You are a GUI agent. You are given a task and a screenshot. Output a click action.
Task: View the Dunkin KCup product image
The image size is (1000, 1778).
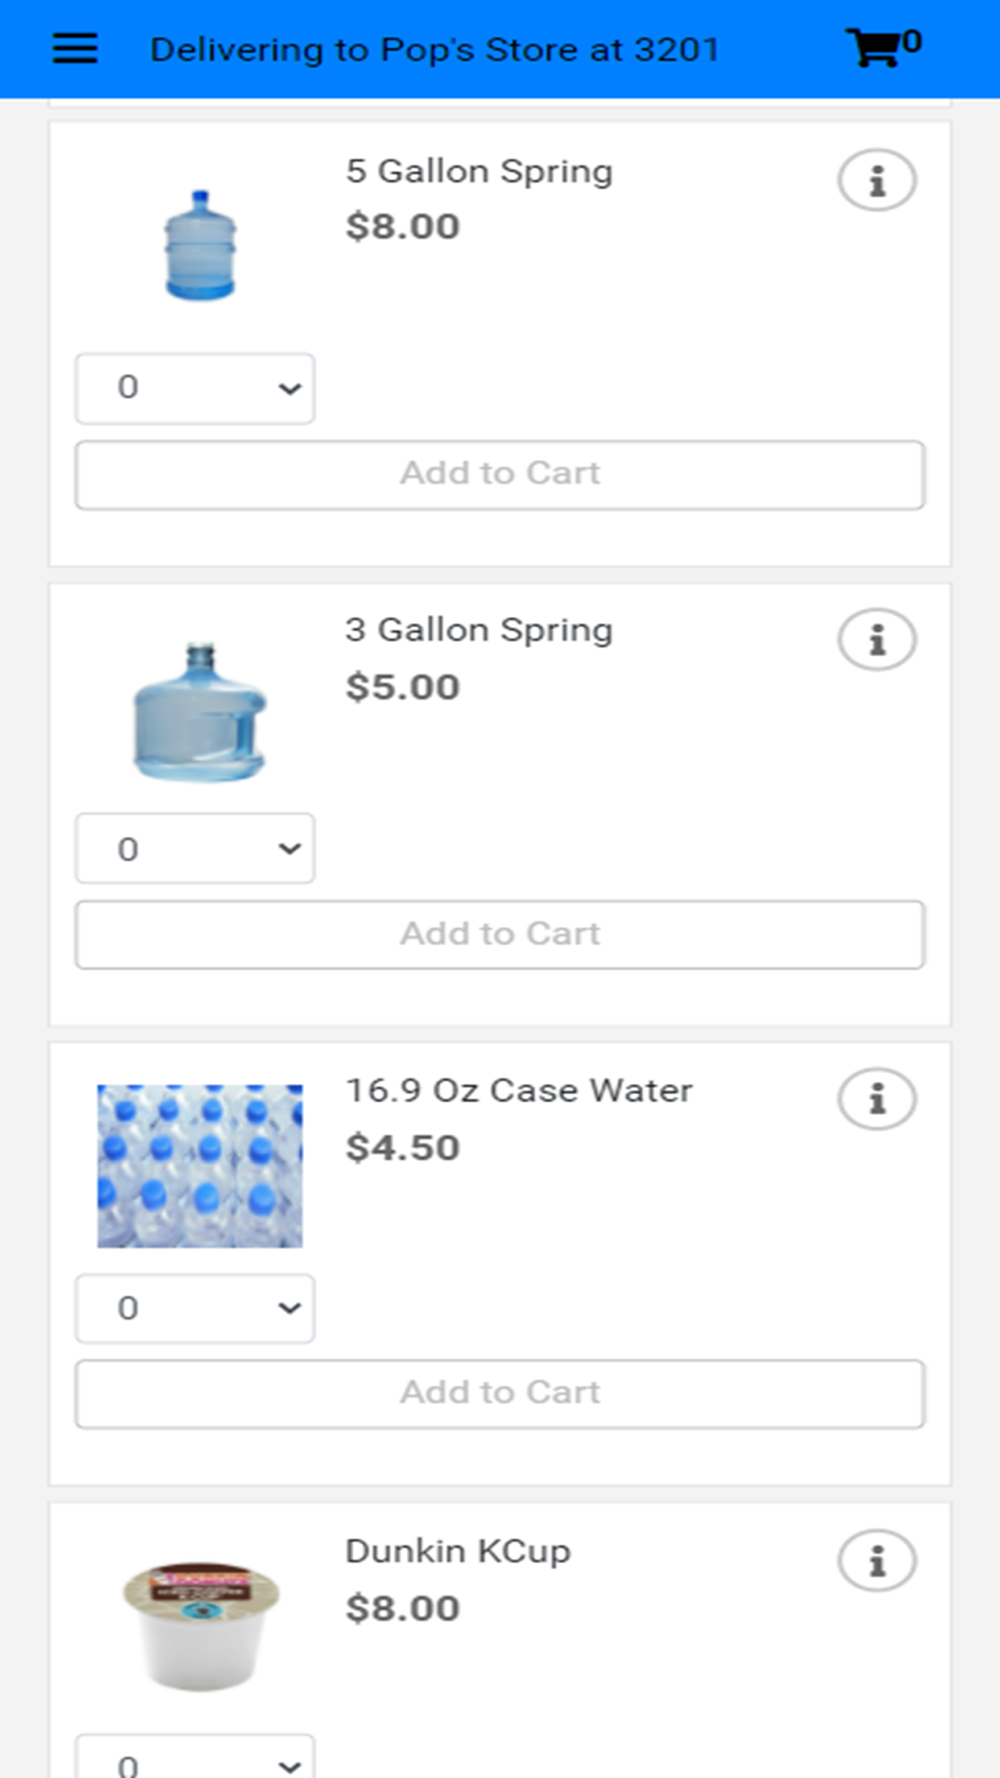[x=200, y=1626]
